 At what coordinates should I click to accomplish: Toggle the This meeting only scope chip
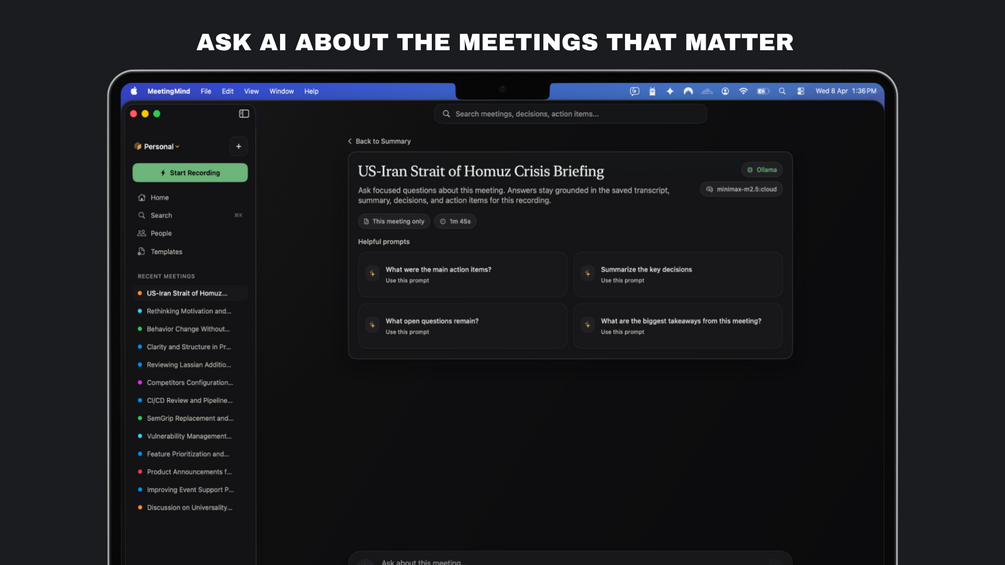click(x=394, y=221)
